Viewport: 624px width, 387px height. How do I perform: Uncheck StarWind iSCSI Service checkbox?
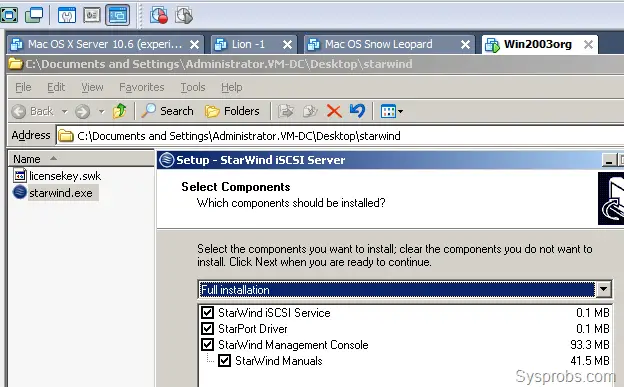tap(207, 313)
